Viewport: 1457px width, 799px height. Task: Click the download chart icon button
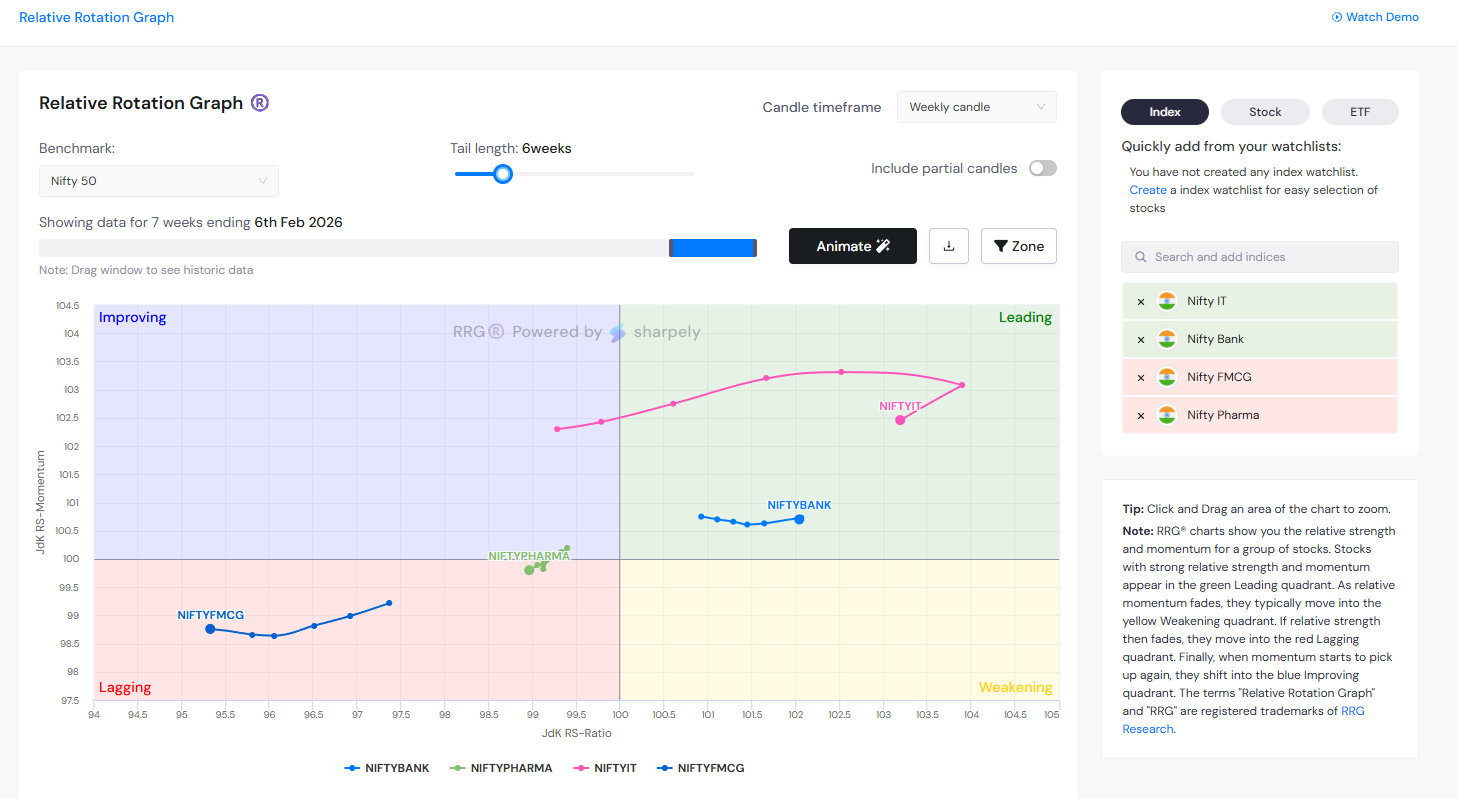[948, 246]
